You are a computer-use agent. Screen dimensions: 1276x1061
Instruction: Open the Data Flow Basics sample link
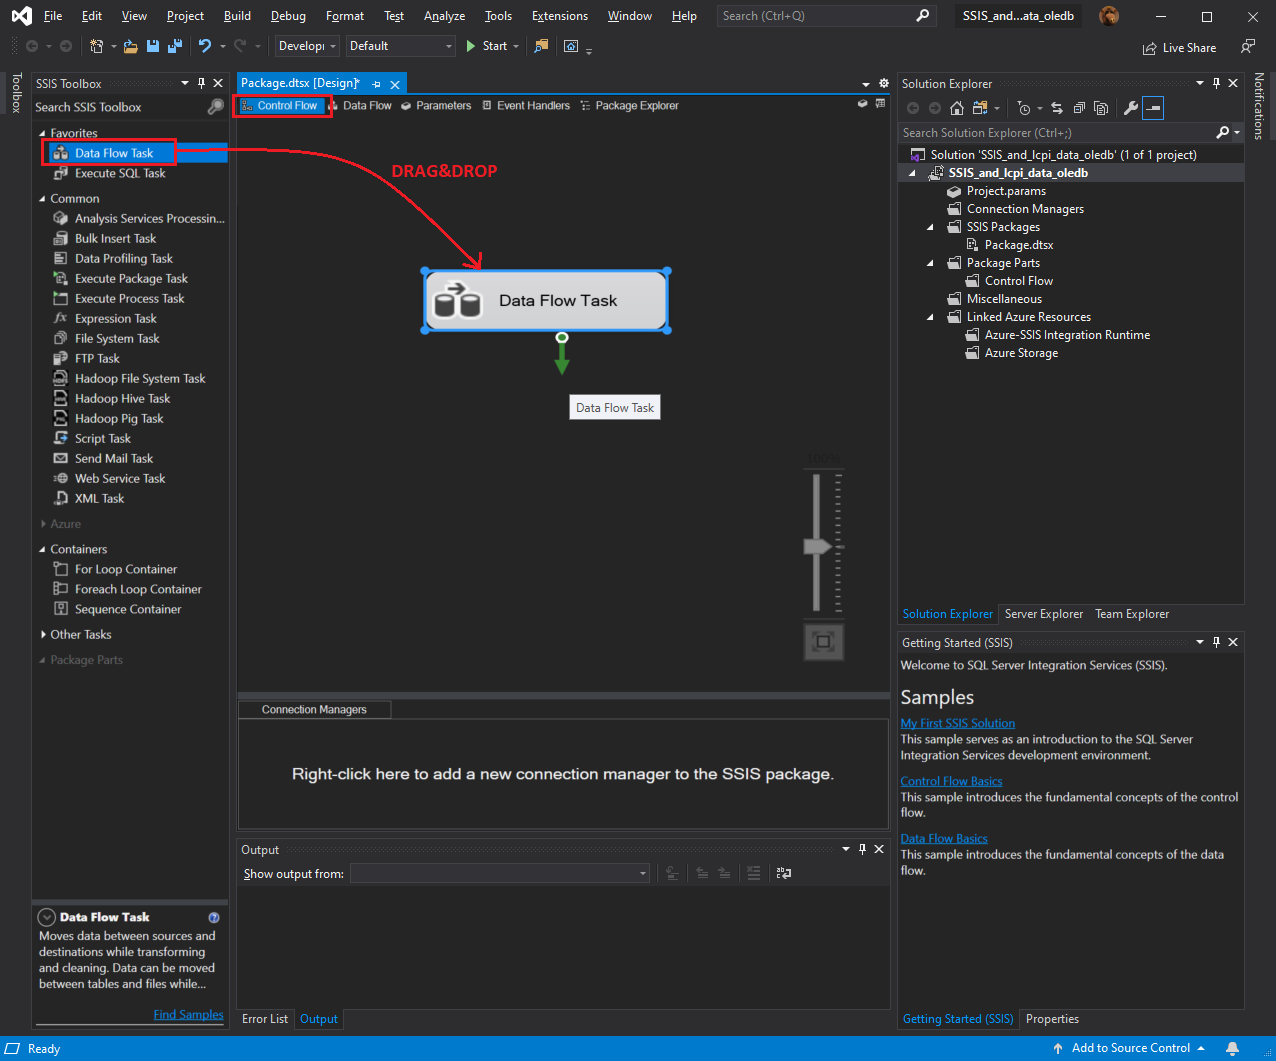pos(944,838)
